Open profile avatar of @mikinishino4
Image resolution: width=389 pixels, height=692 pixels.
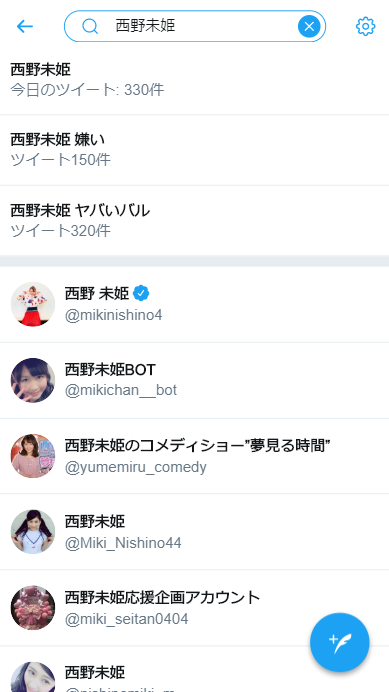33,304
